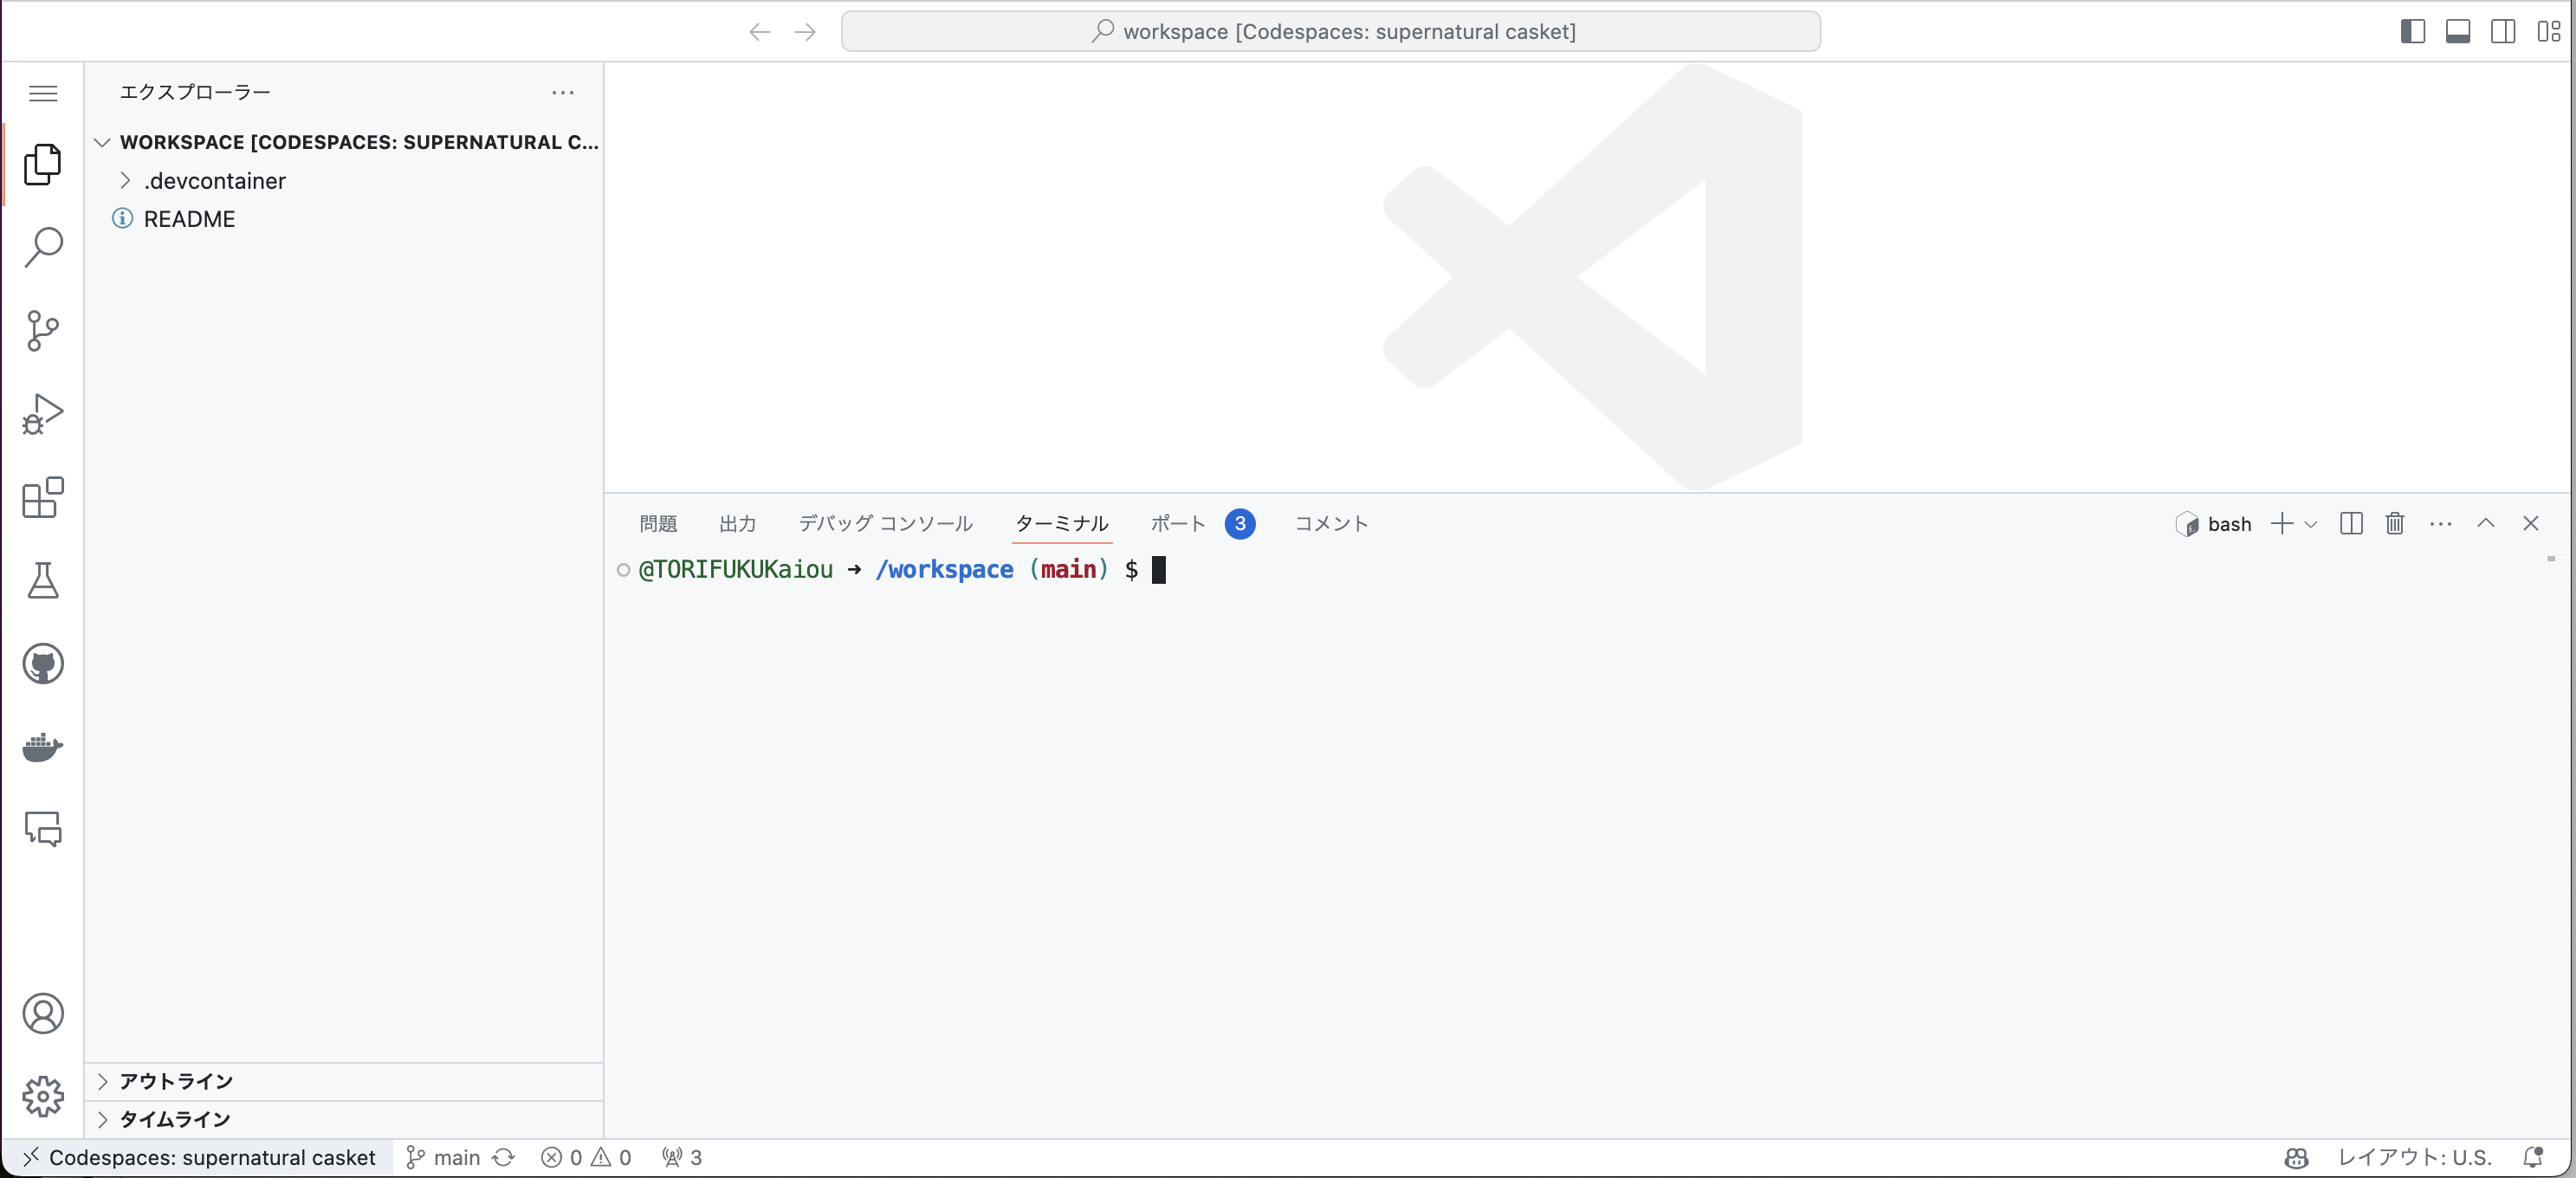Switch to the デバッグ コンソール tab
Viewport: 2576px width, 1178px height.
[885, 524]
